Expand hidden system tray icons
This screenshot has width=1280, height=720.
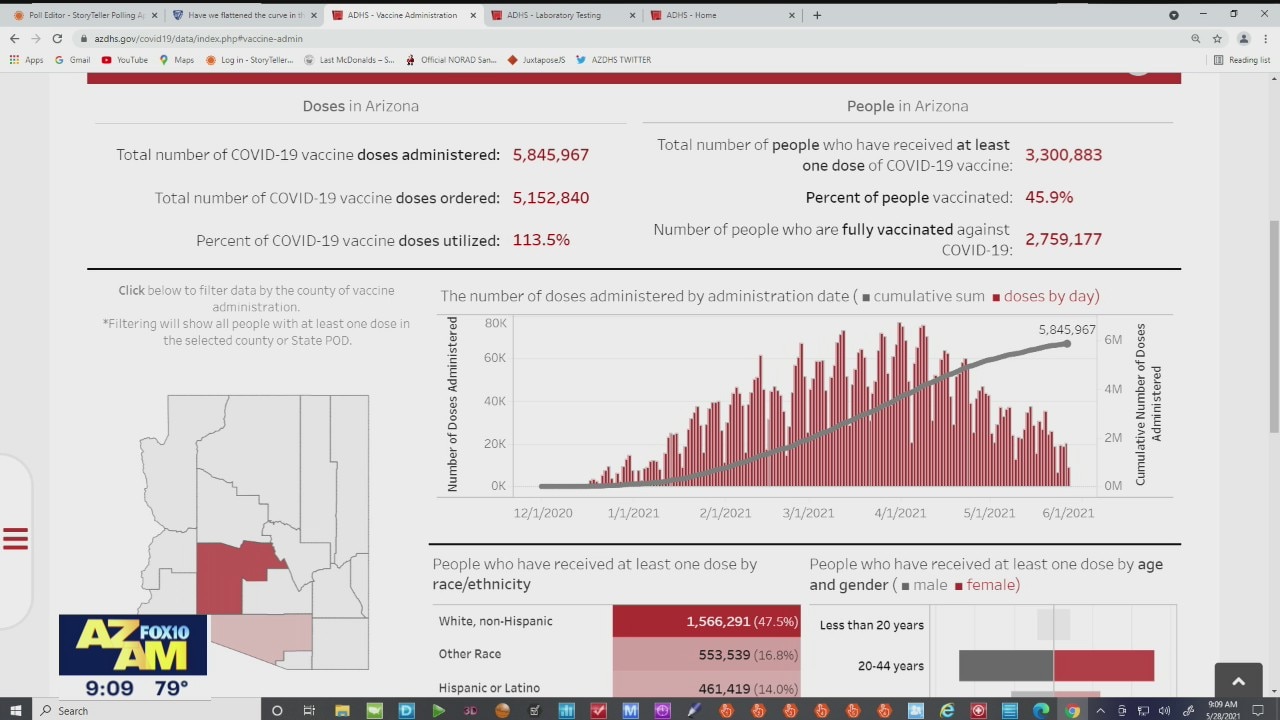coord(1100,711)
